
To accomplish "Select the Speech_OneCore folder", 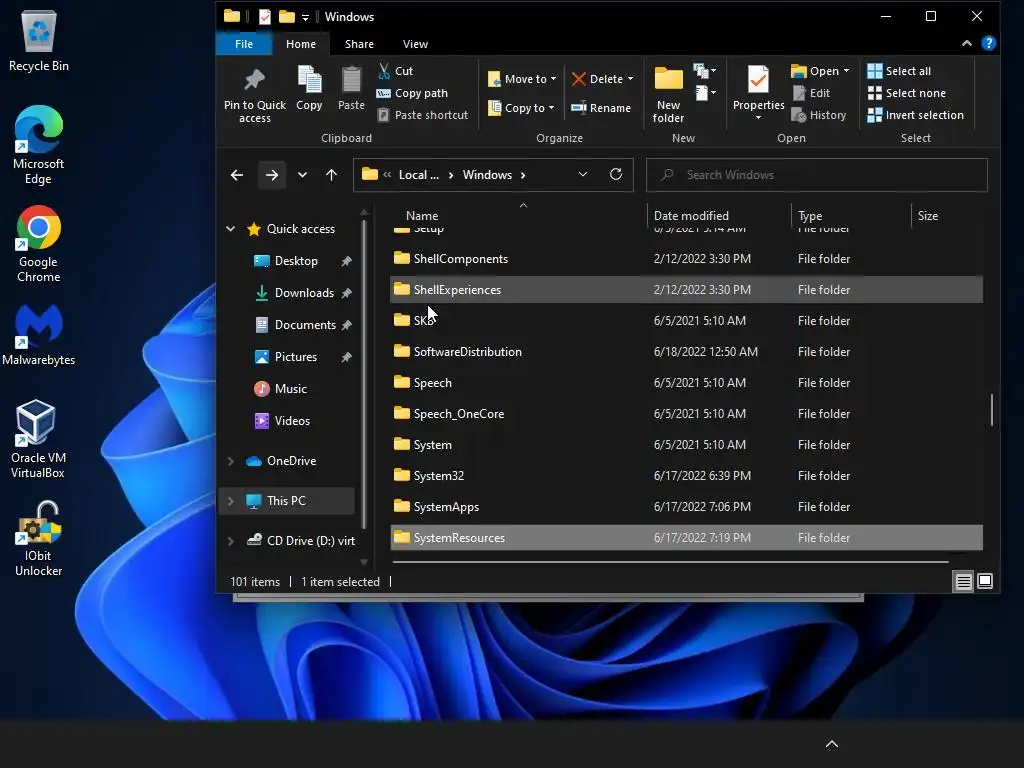I will tap(686, 413).
